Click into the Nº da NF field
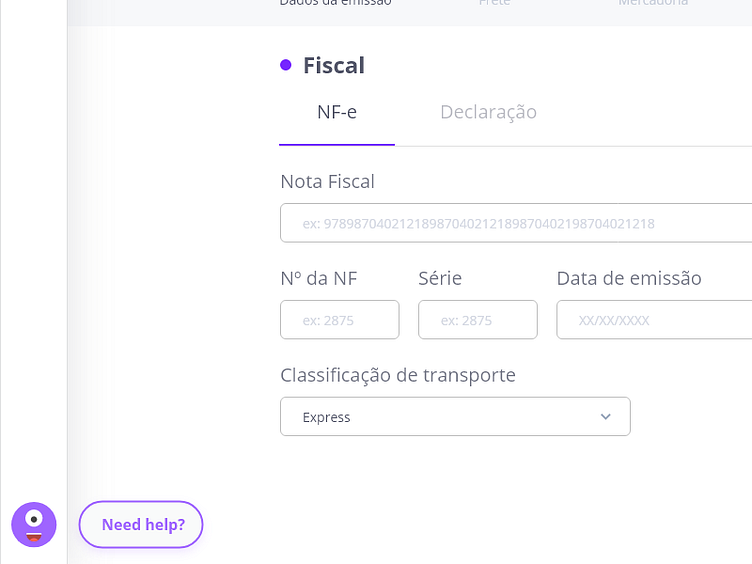This screenshot has height=564, width=752. click(x=339, y=320)
